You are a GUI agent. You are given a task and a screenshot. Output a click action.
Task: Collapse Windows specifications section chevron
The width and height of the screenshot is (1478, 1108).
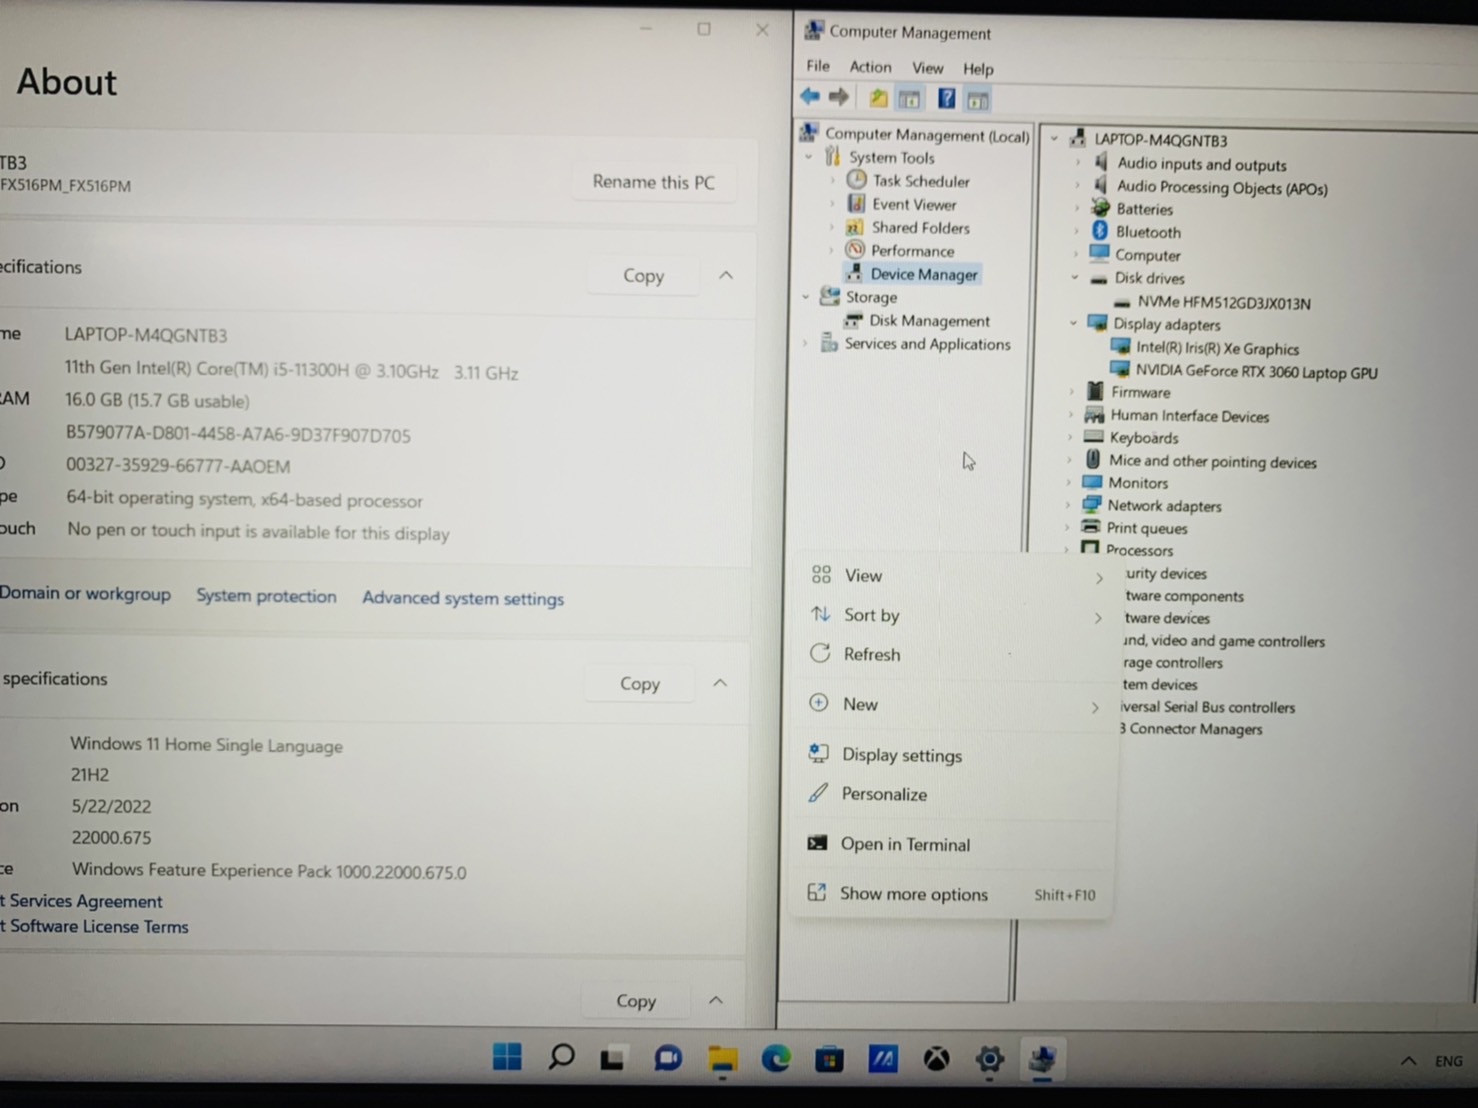[720, 683]
